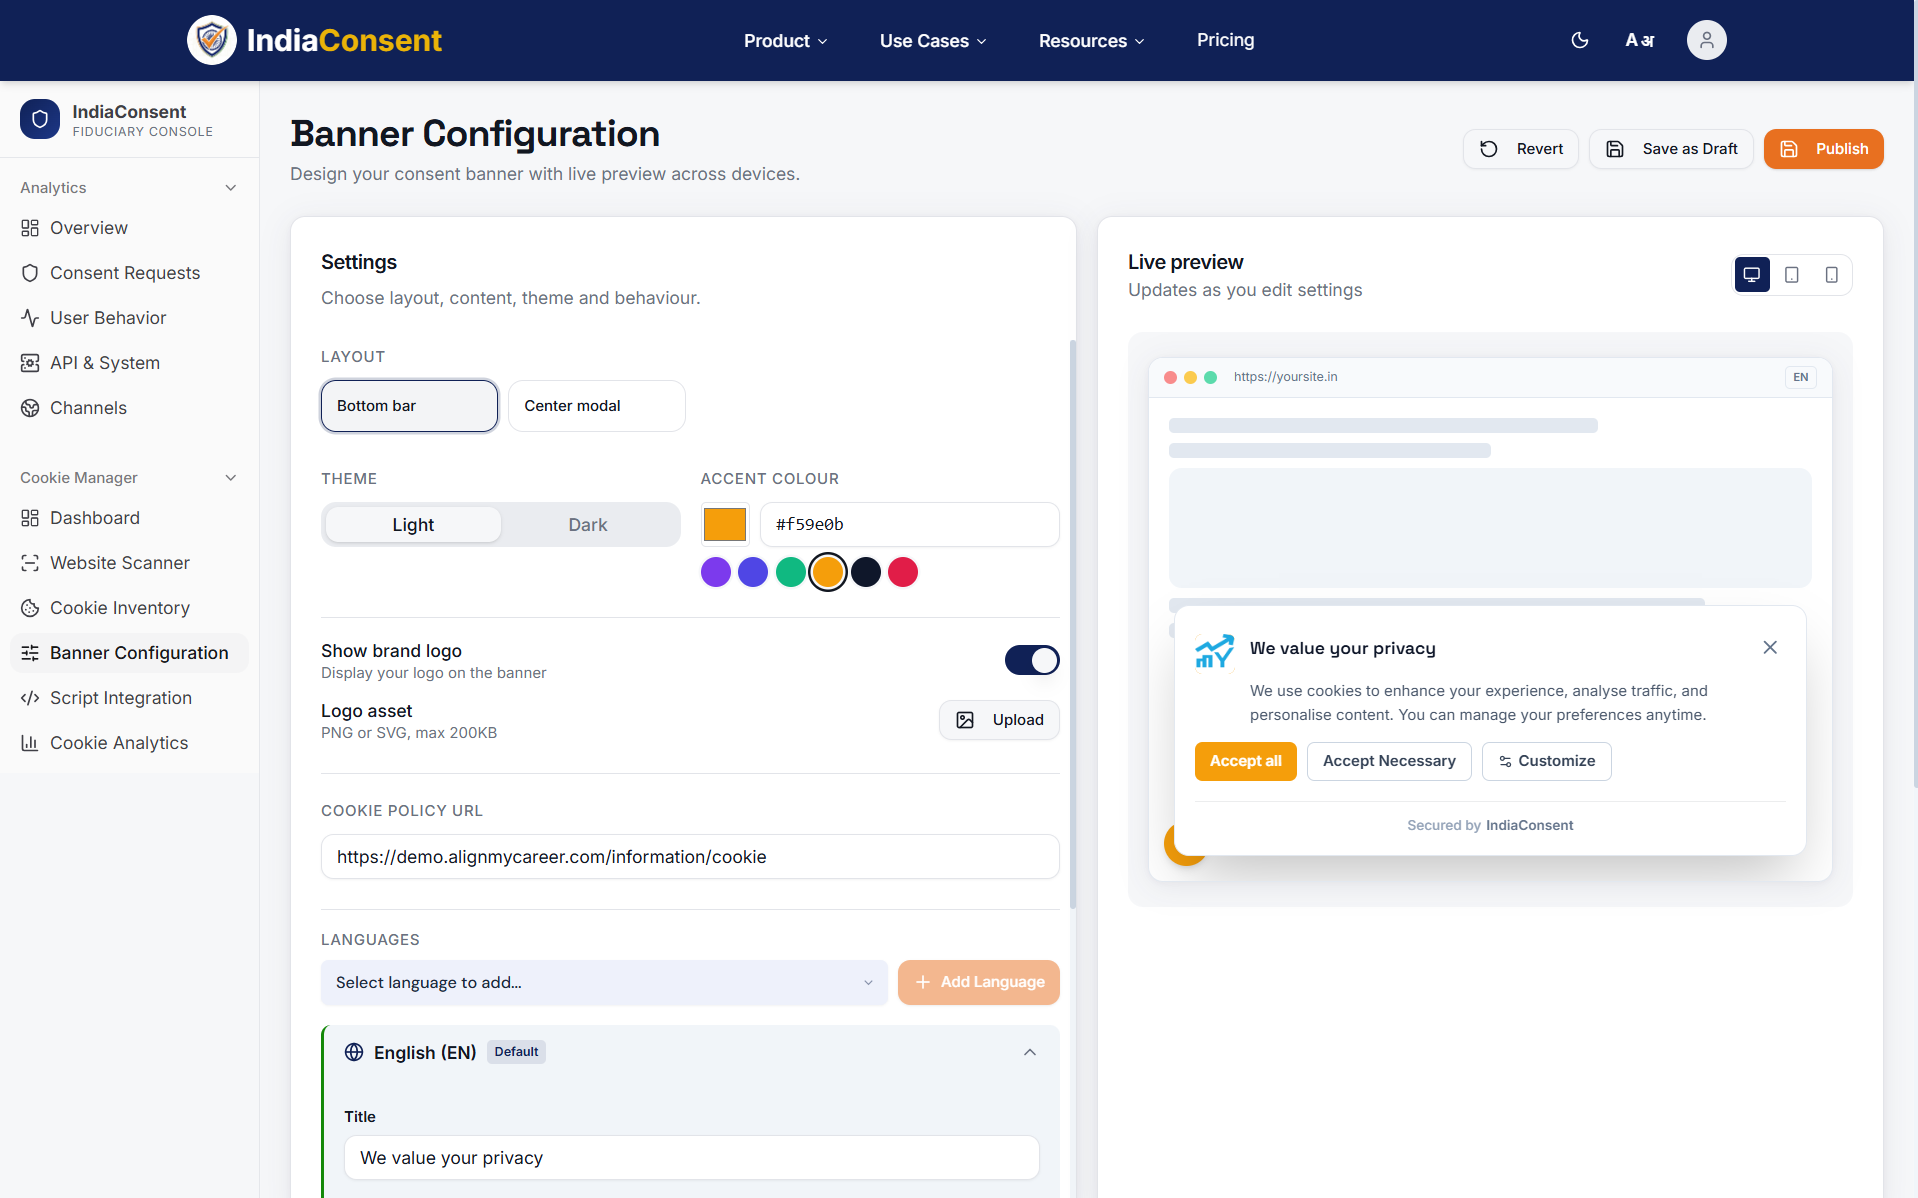Open Consent Requests in the sidebar
Viewport: 1918px width, 1198px height.
click(129, 273)
